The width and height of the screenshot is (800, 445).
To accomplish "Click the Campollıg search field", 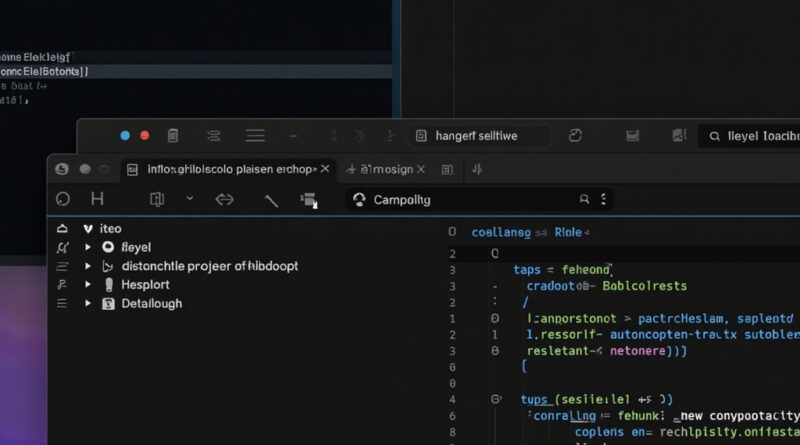I will (480, 200).
